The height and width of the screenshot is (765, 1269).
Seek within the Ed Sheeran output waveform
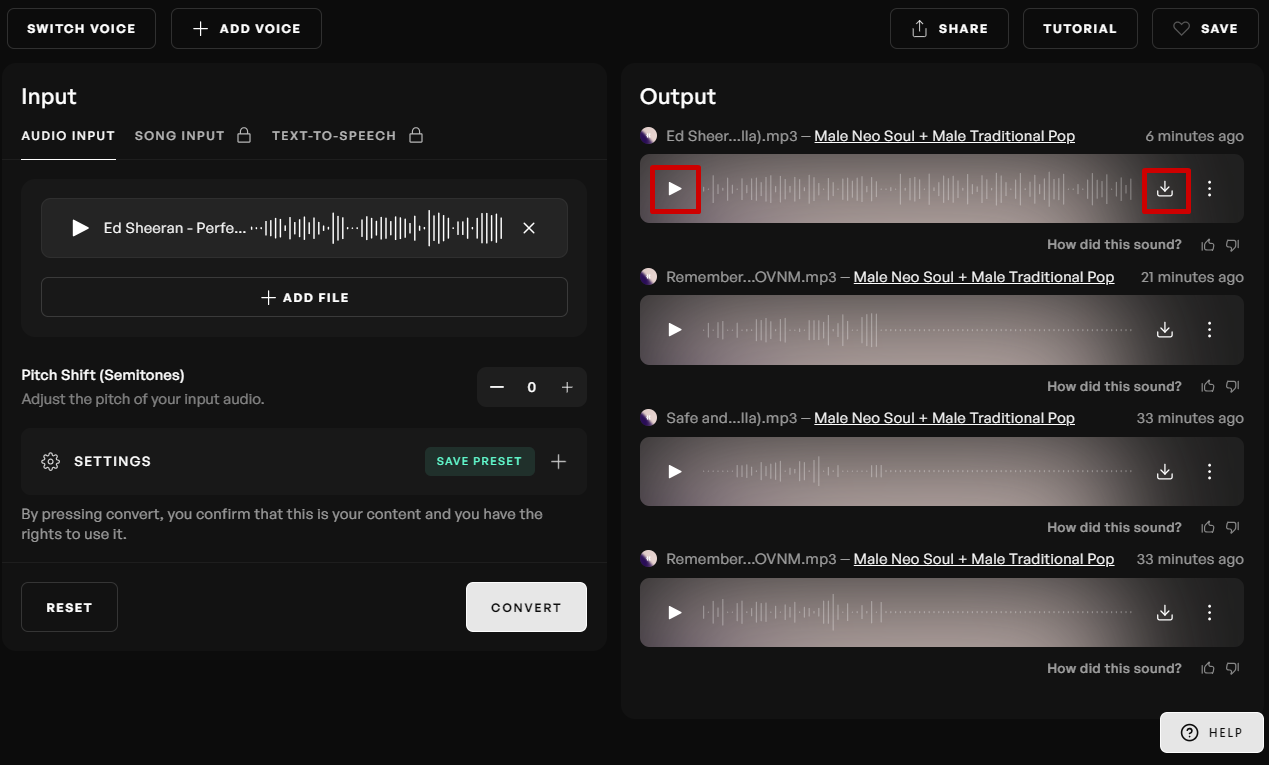click(920, 189)
